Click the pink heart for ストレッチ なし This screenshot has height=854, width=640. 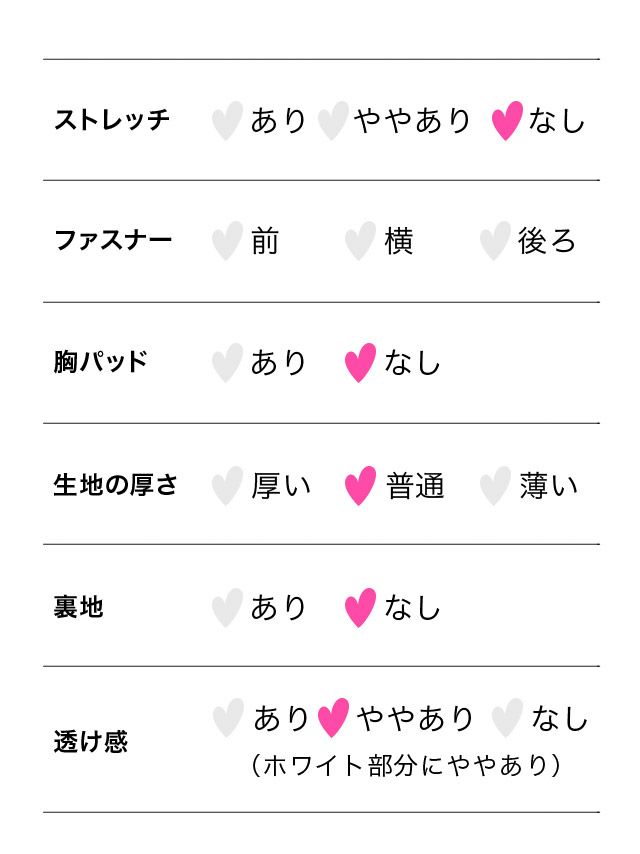click(507, 121)
